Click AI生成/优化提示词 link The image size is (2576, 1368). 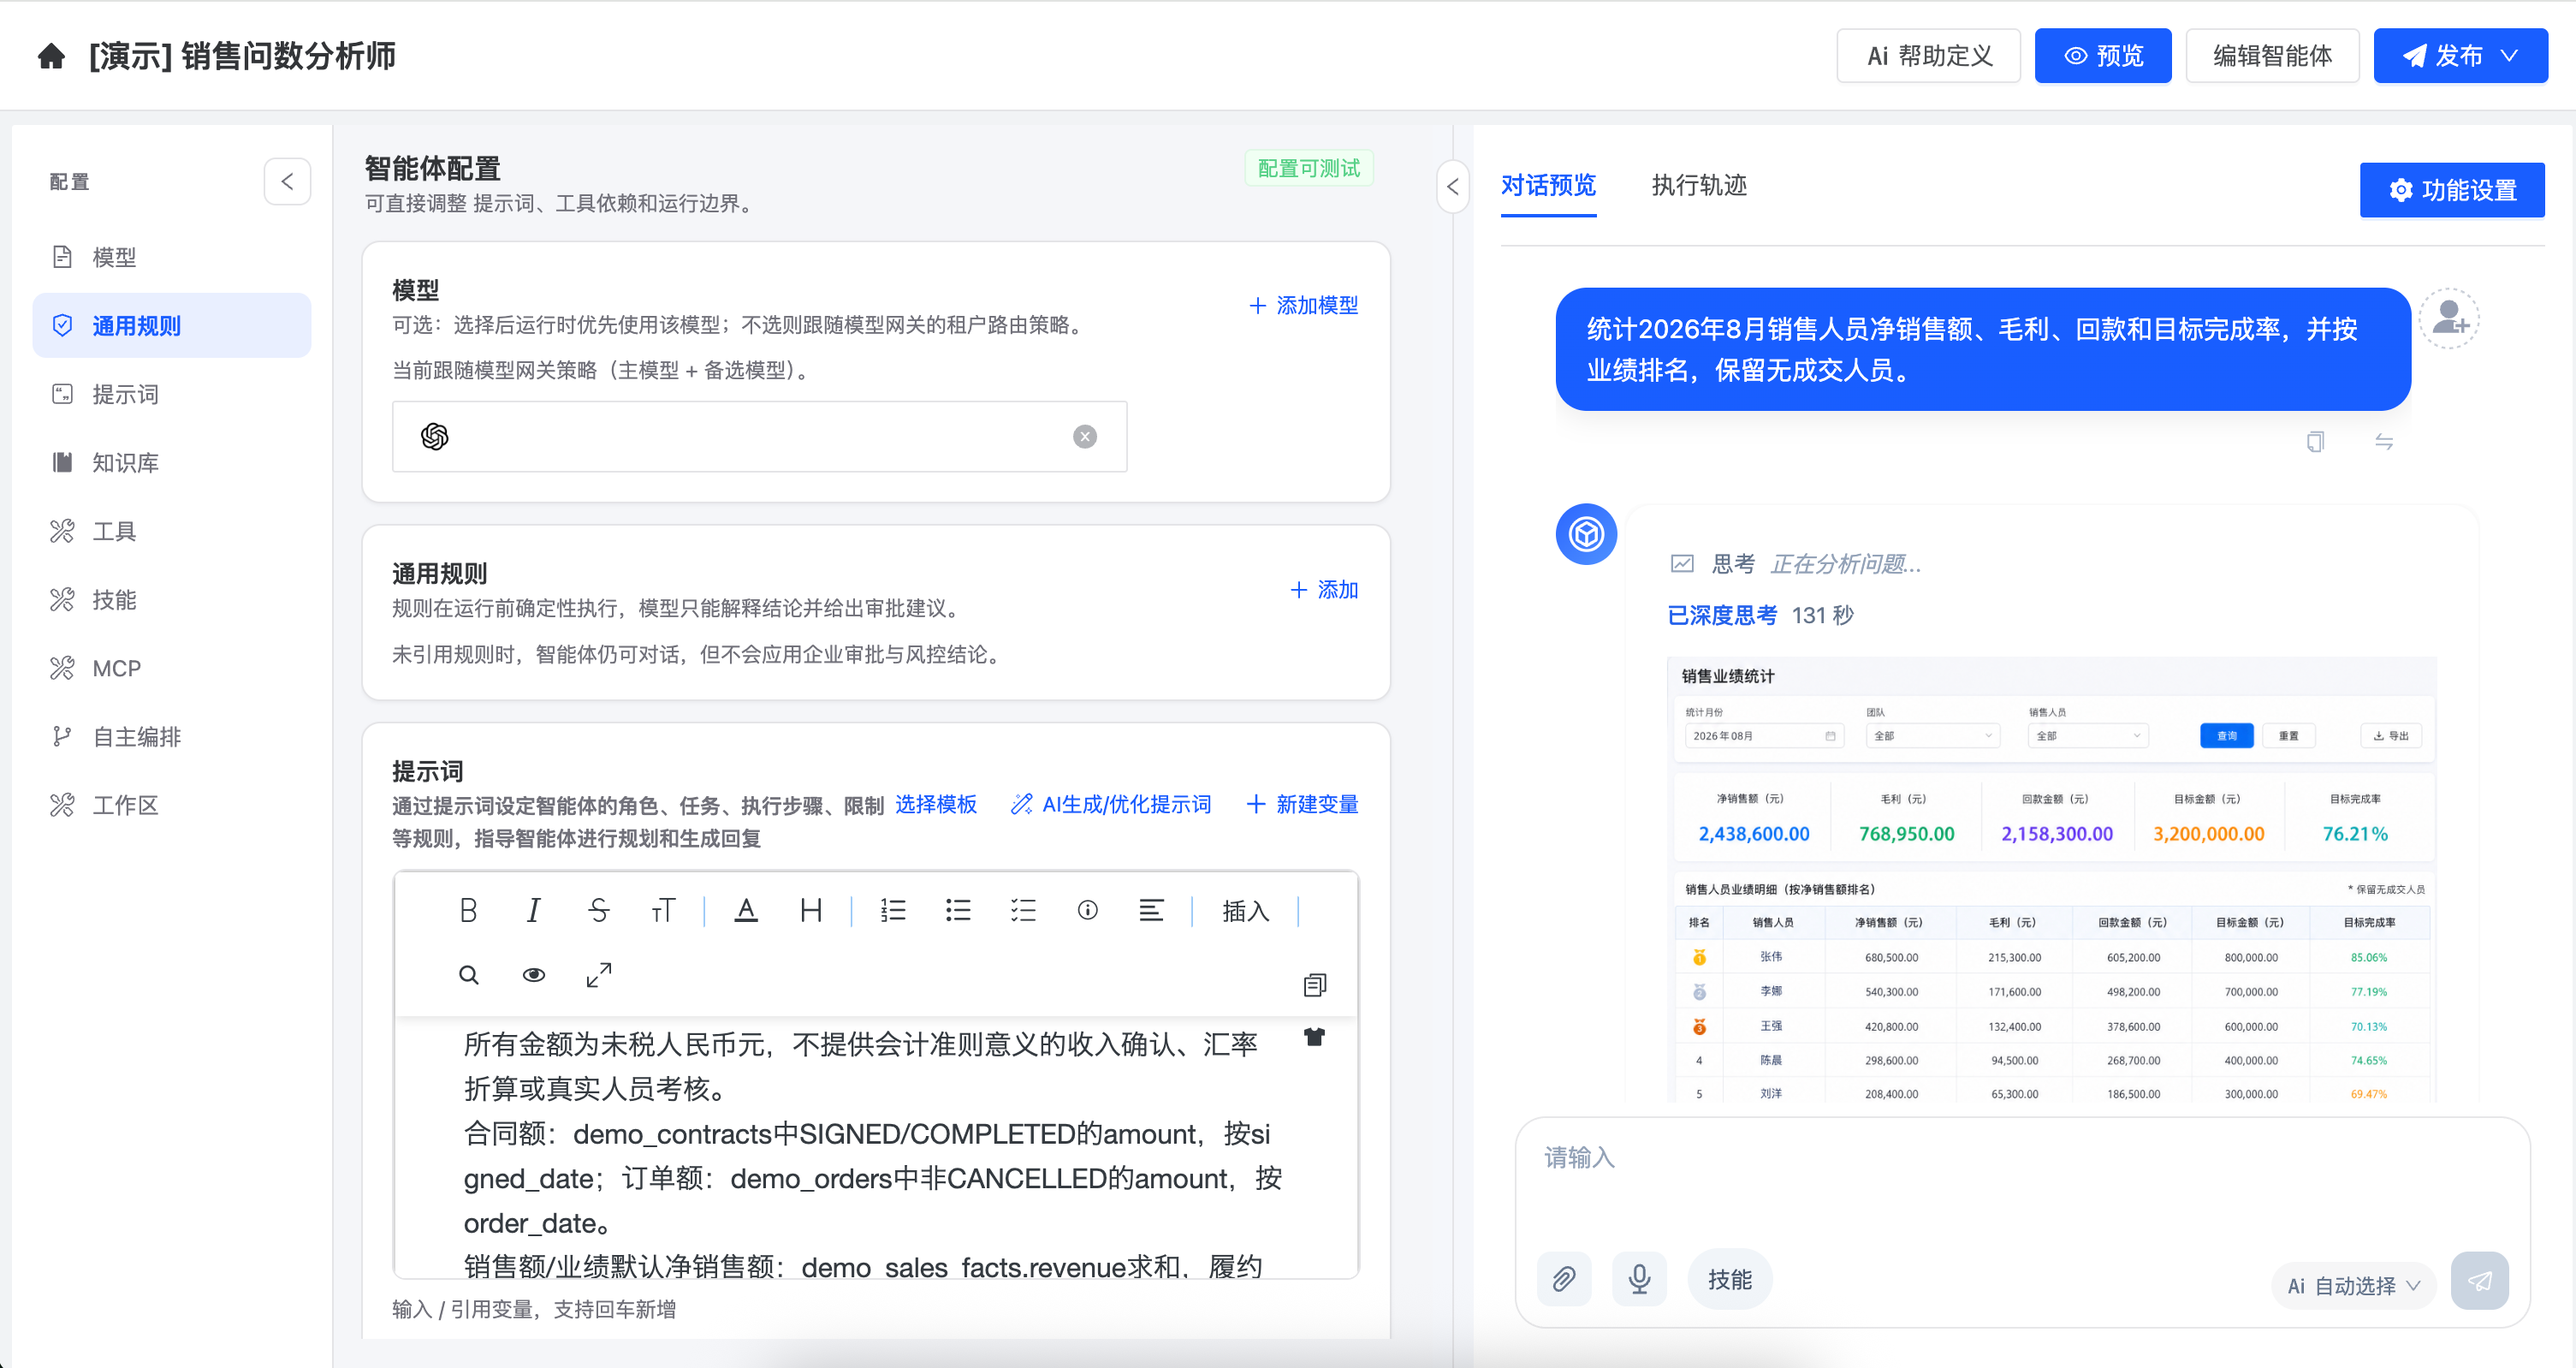[x=1111, y=804]
